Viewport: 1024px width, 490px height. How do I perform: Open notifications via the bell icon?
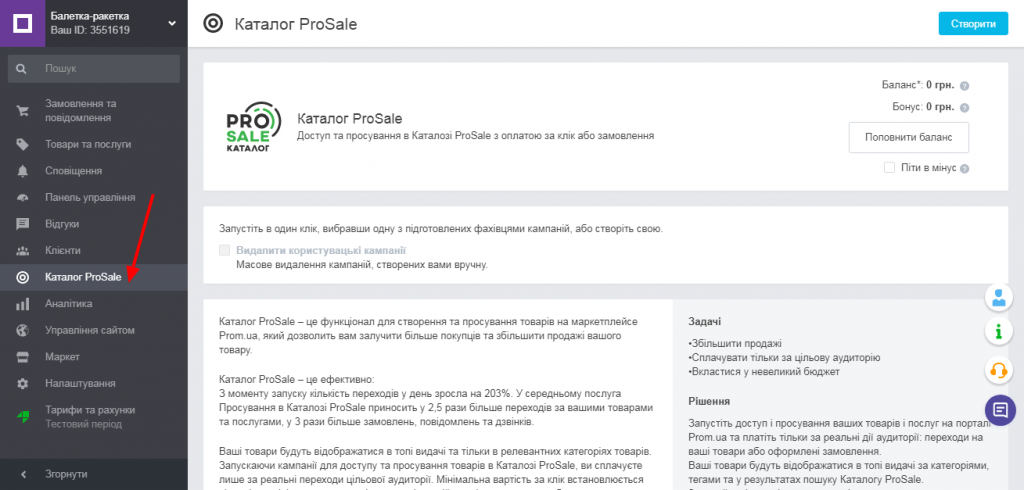23,171
